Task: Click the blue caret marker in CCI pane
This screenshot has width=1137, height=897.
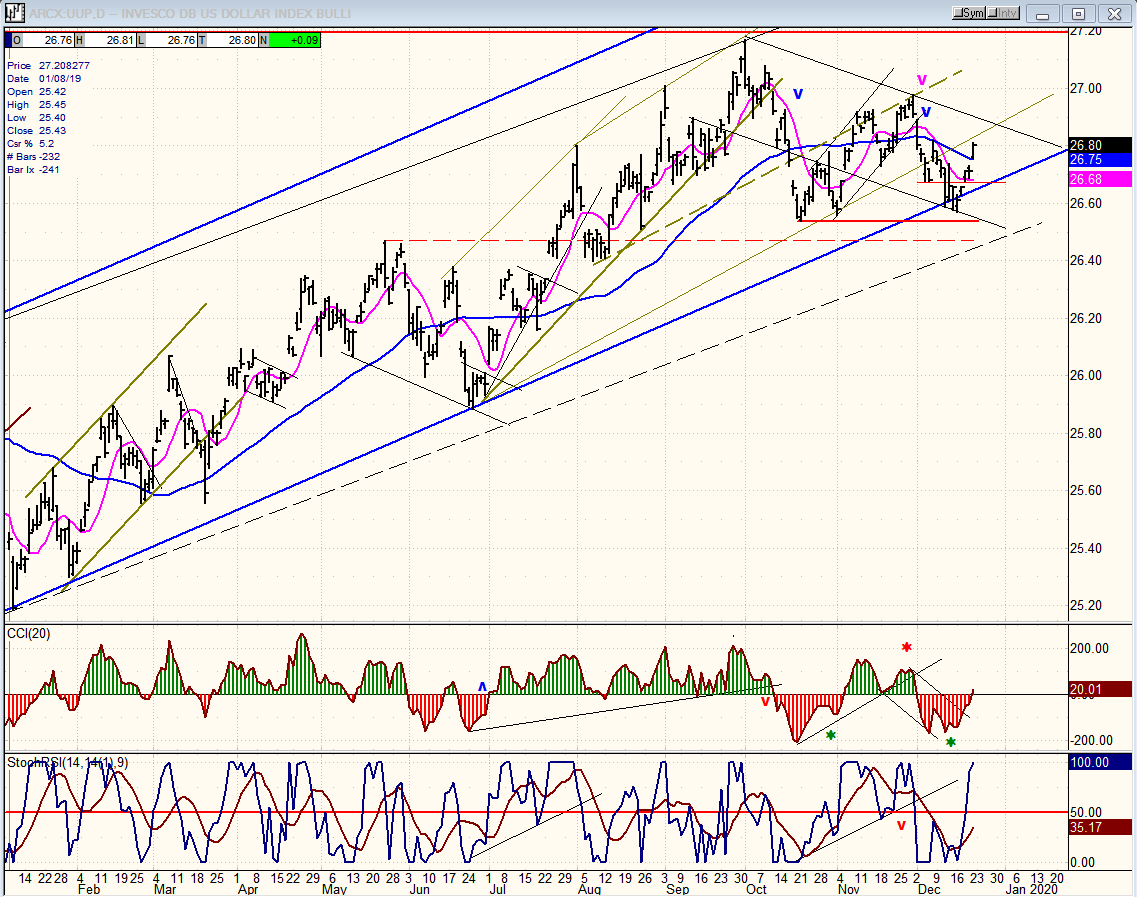Action: click(x=482, y=687)
